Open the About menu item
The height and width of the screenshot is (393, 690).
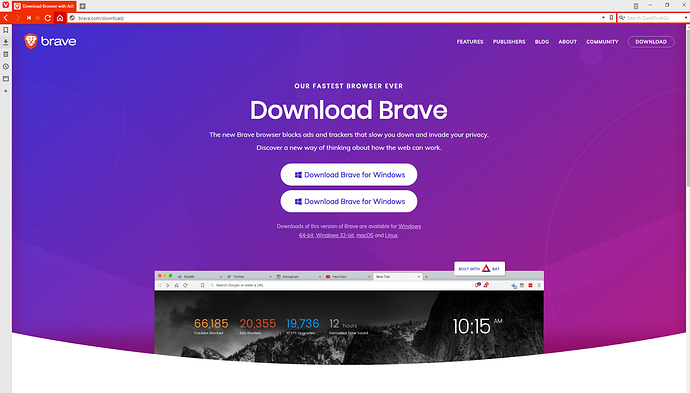(x=568, y=42)
